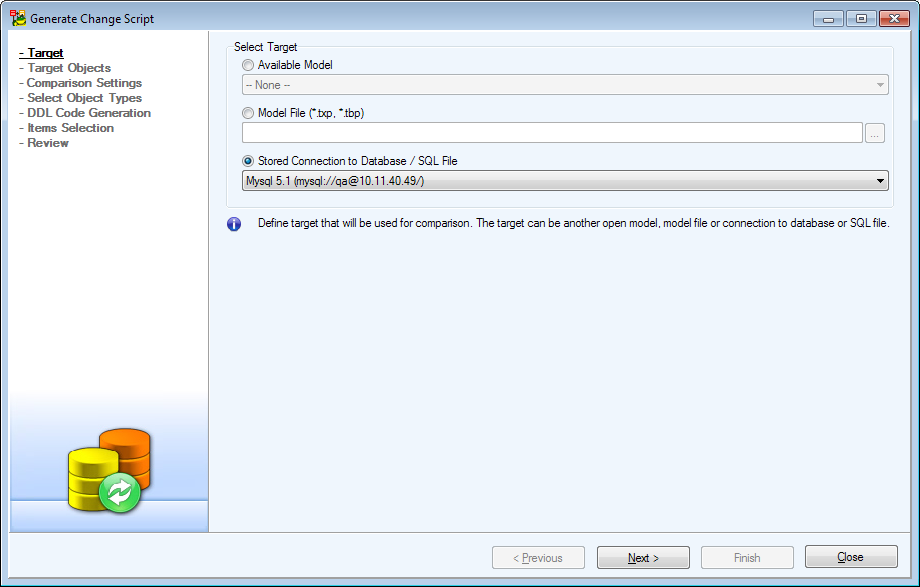
Task: Open the Comparison Settings step
Action: click(84, 83)
